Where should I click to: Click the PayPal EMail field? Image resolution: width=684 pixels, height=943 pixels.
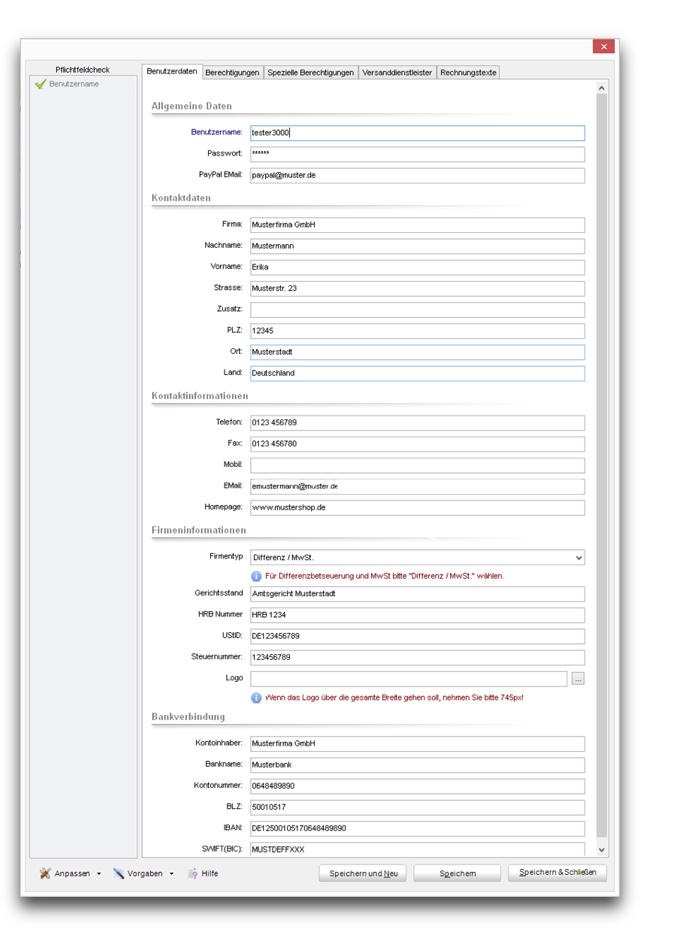[x=417, y=176]
